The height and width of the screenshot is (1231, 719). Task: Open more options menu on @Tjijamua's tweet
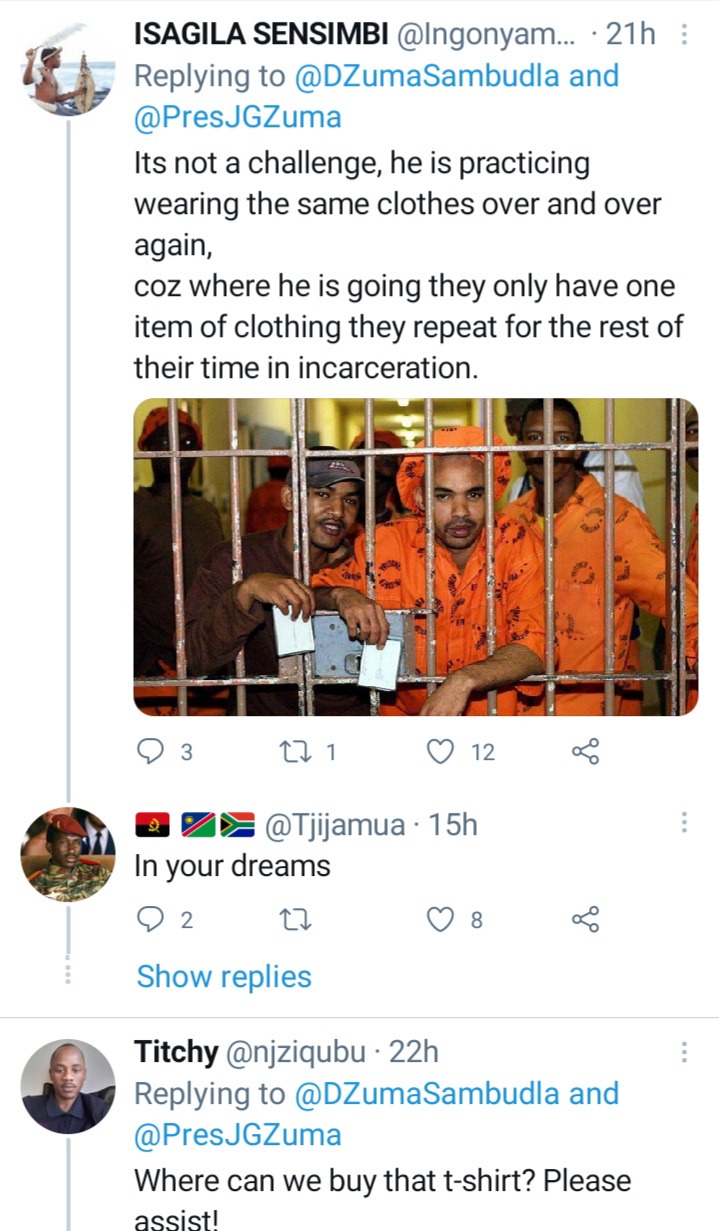[x=684, y=823]
